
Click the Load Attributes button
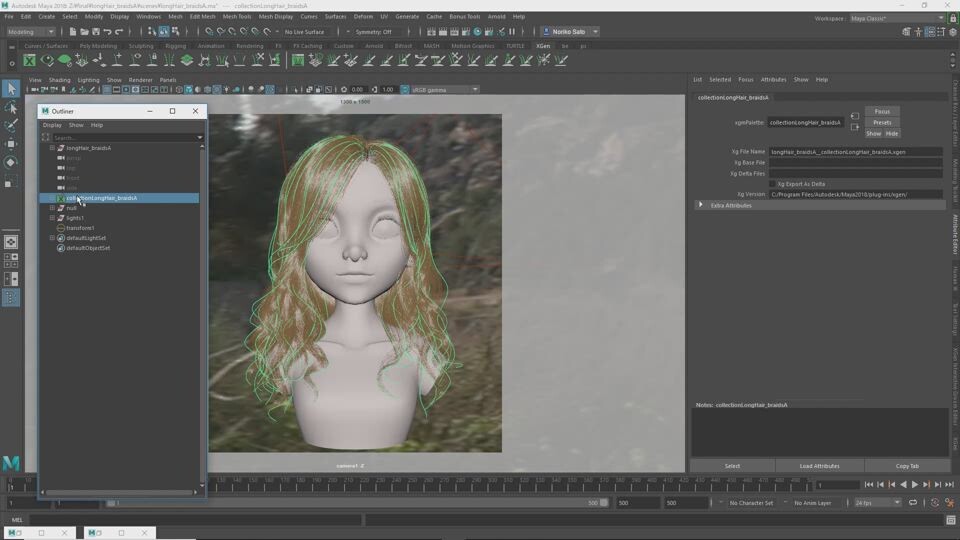pos(819,466)
